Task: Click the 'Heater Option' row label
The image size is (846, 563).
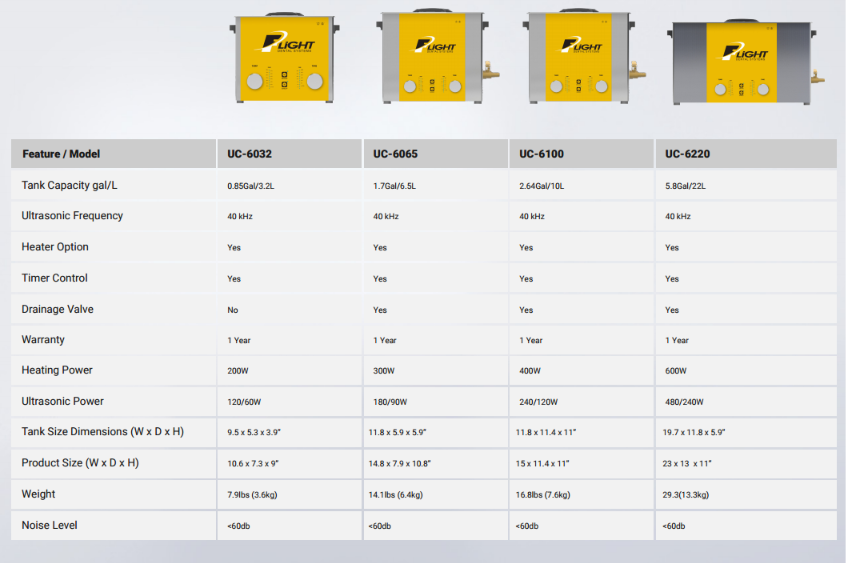Action: (x=55, y=247)
